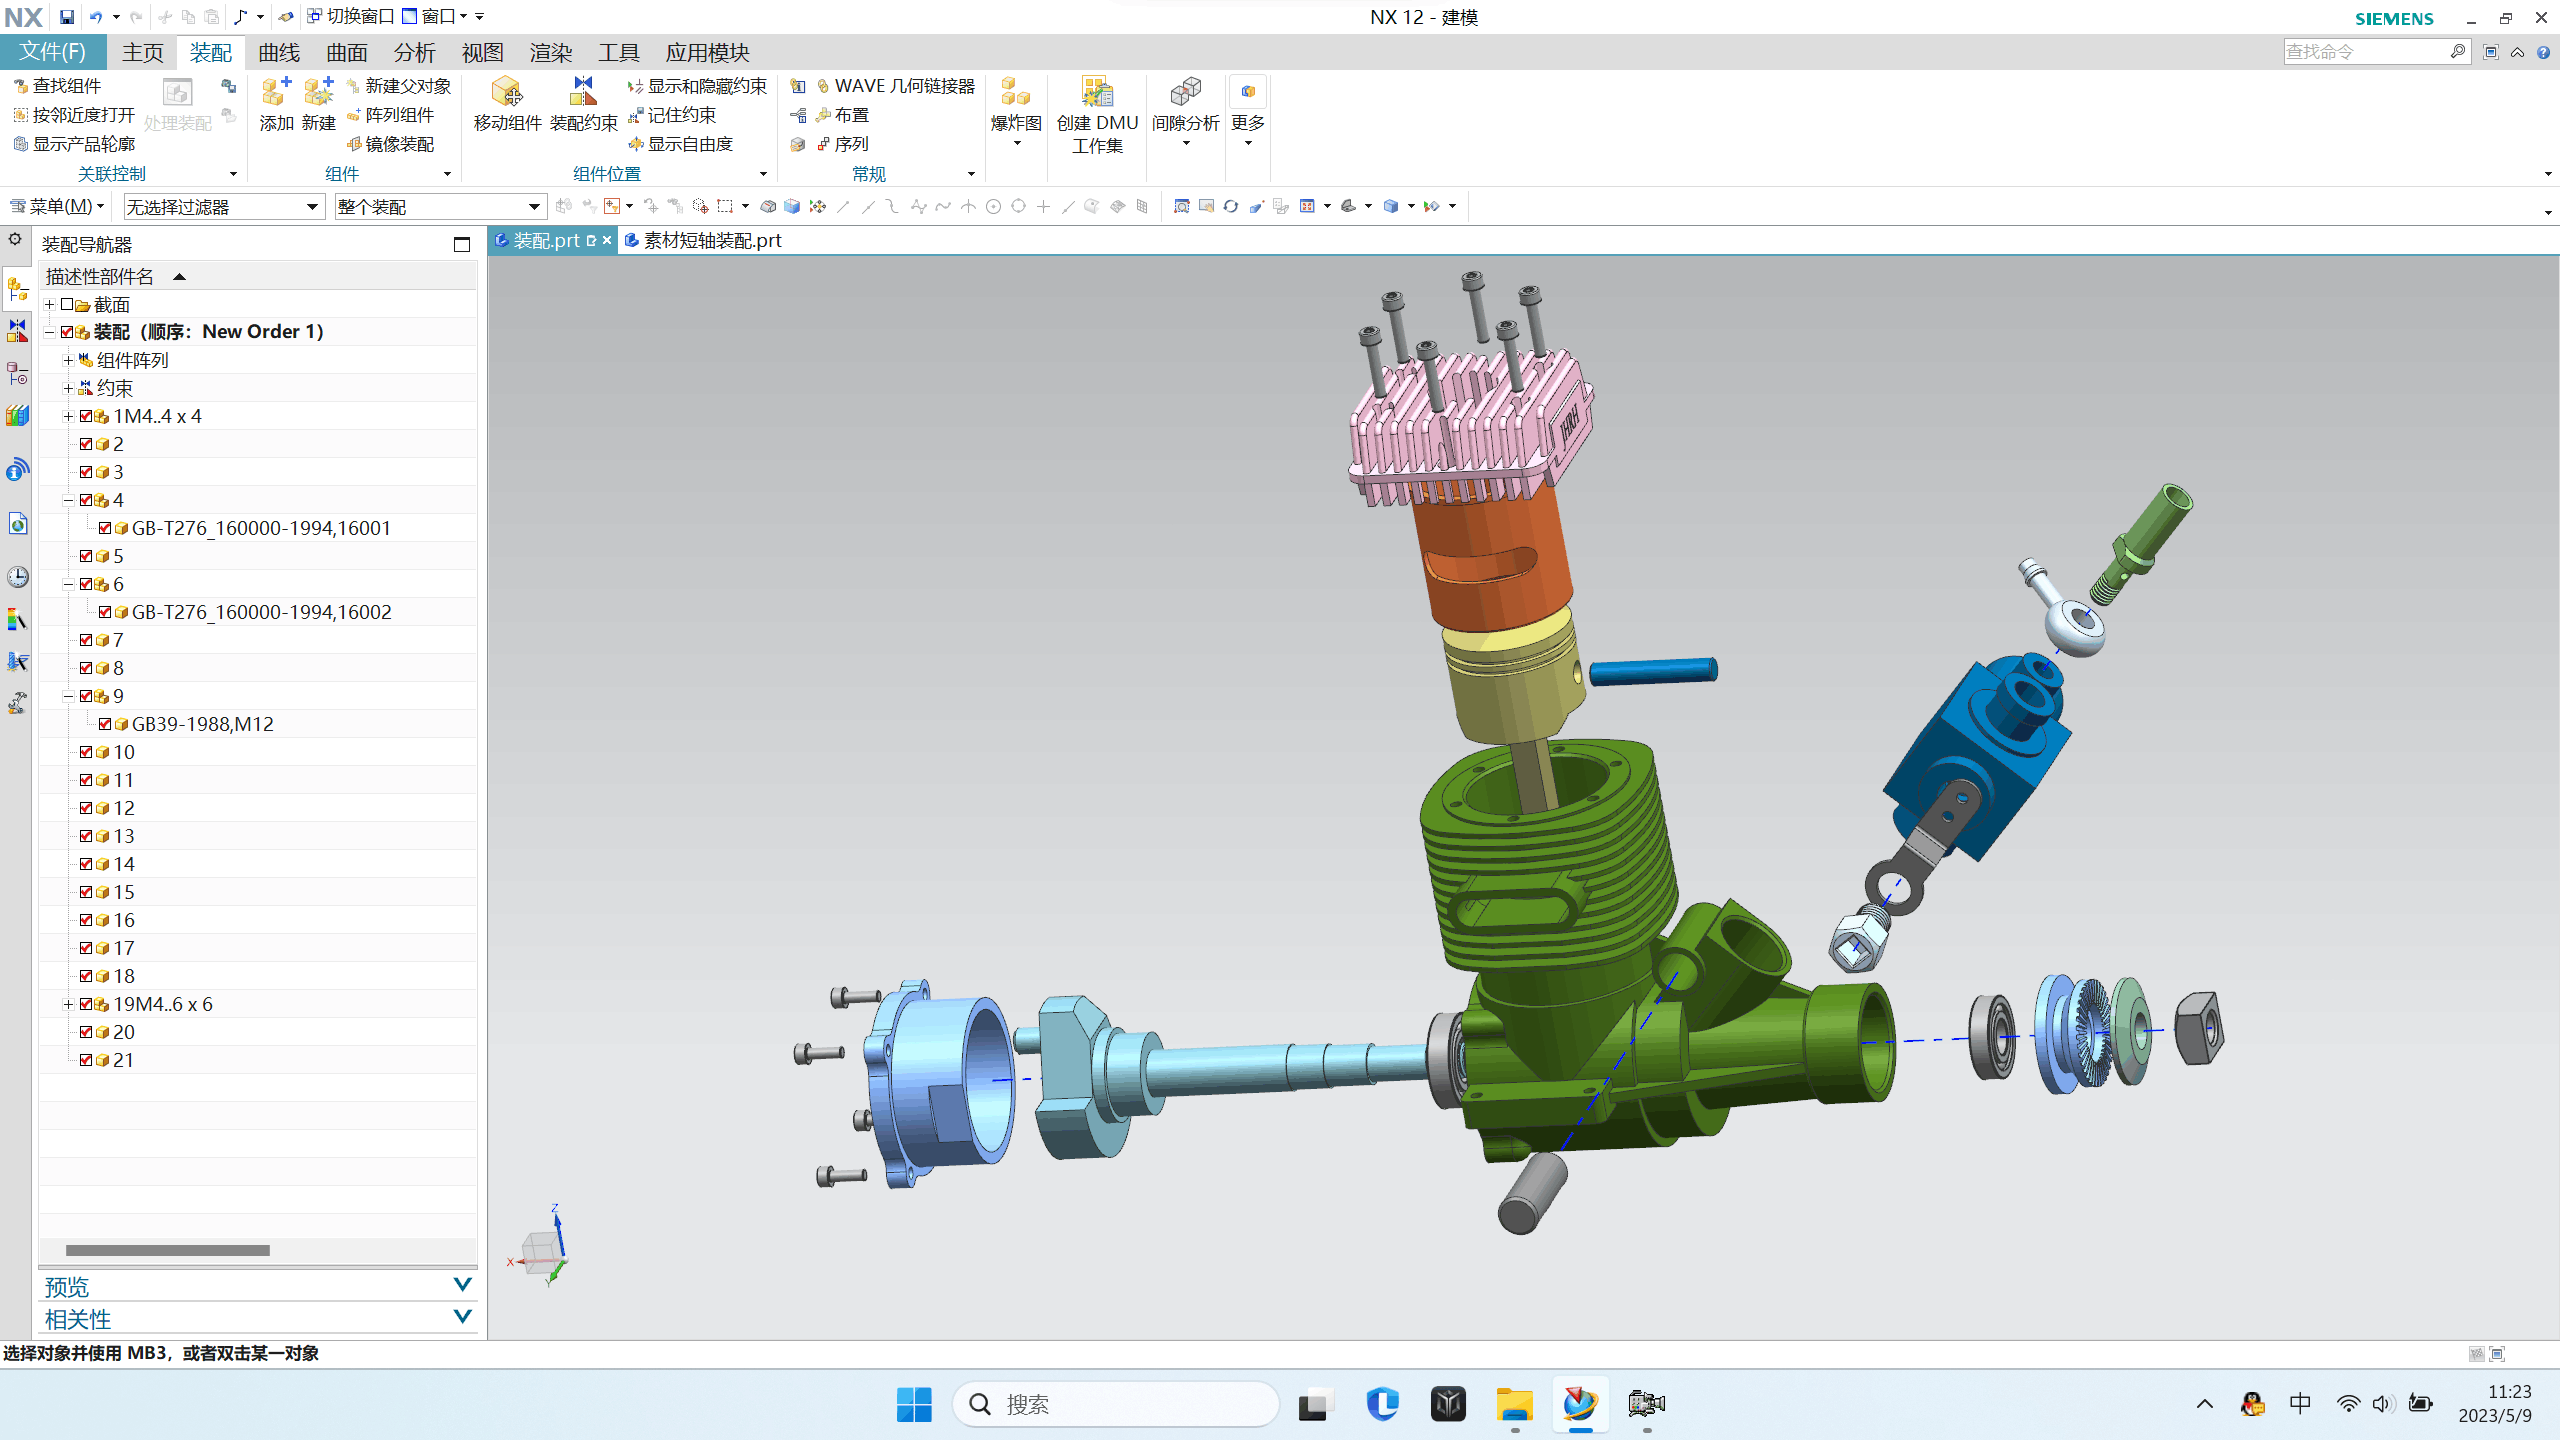Click the 查找组件 find component tool

tap(57, 86)
